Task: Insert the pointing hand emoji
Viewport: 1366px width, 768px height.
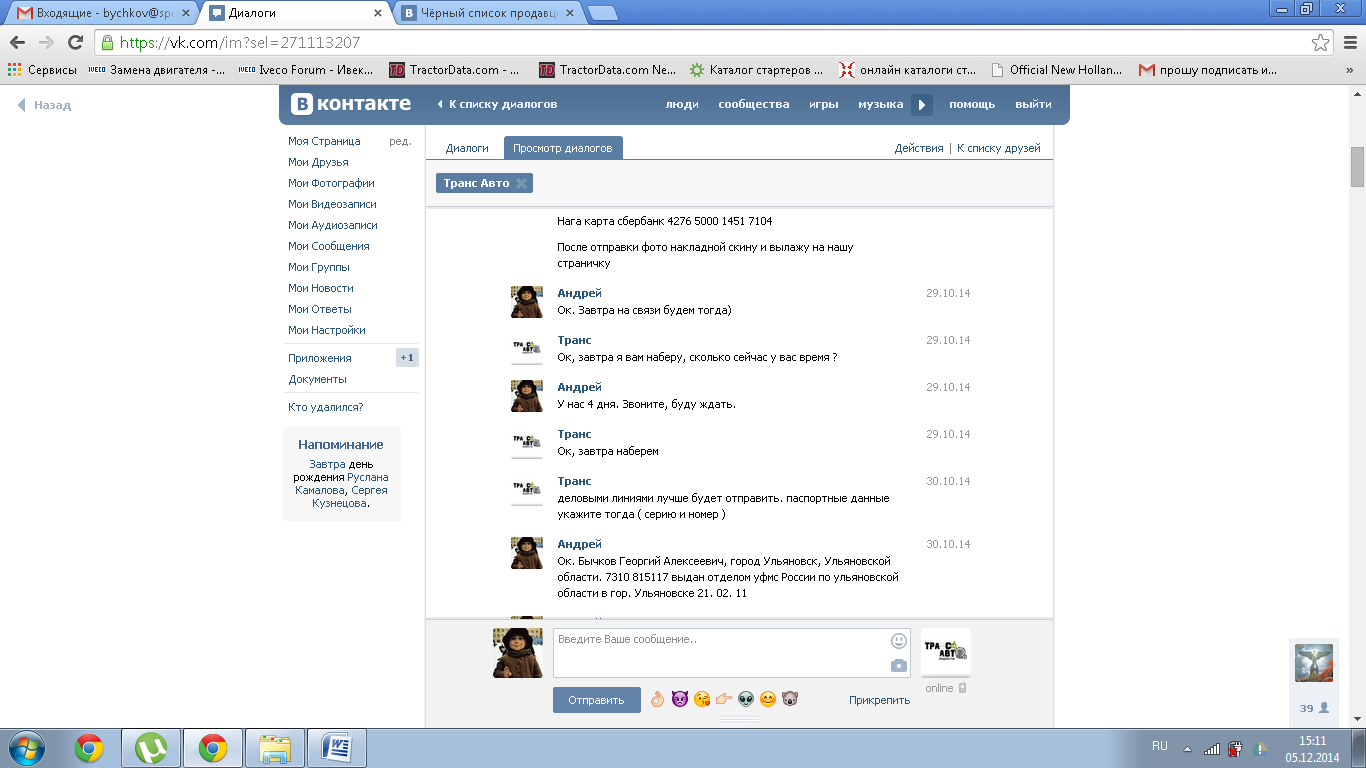Action: [724, 699]
